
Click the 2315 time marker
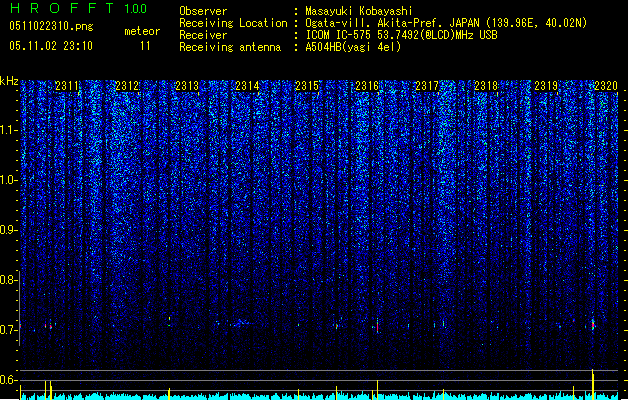[307, 86]
